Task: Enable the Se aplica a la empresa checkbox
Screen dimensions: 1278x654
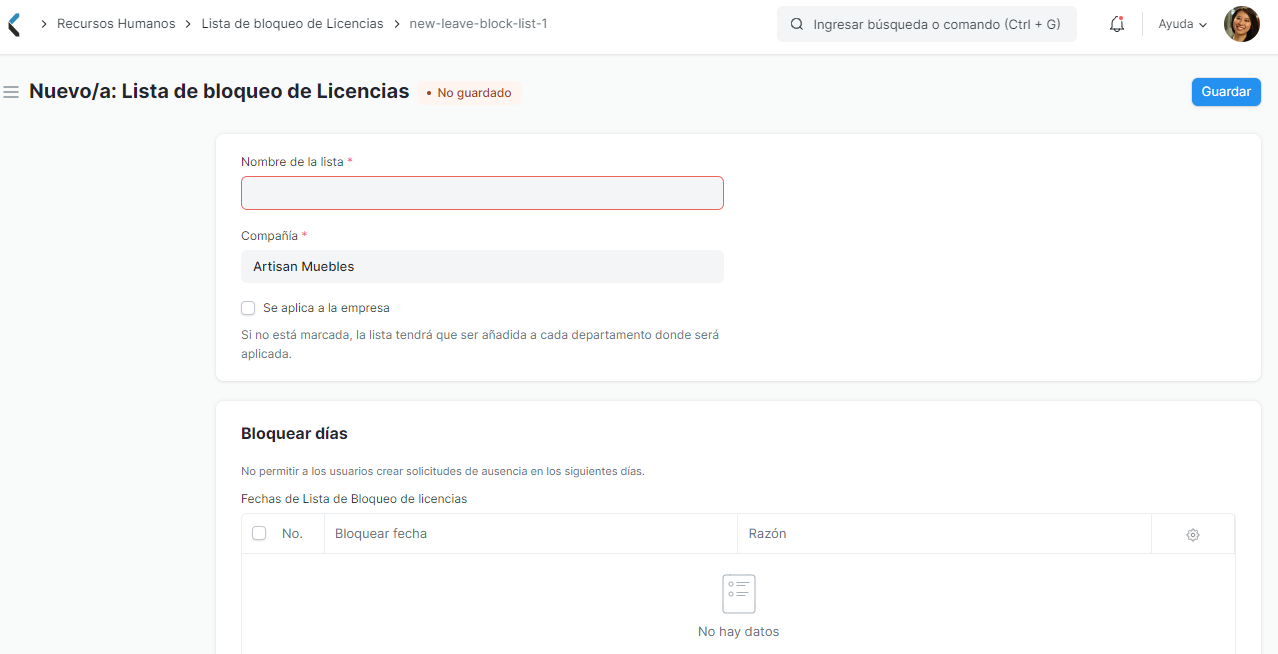Action: 248,308
